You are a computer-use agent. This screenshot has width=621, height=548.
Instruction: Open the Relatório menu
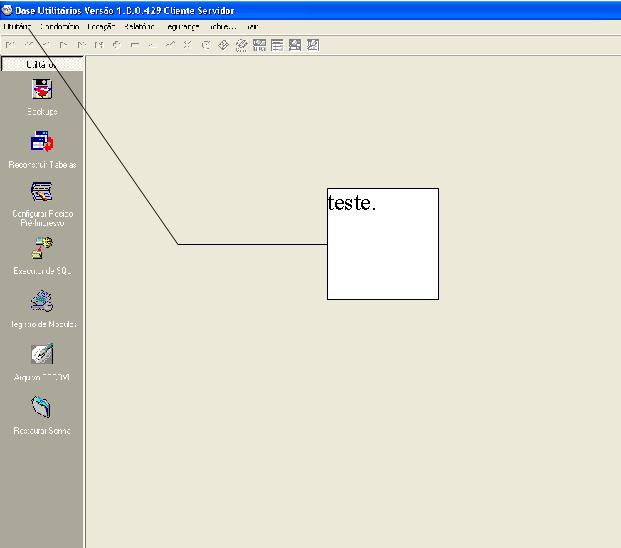(x=139, y=26)
